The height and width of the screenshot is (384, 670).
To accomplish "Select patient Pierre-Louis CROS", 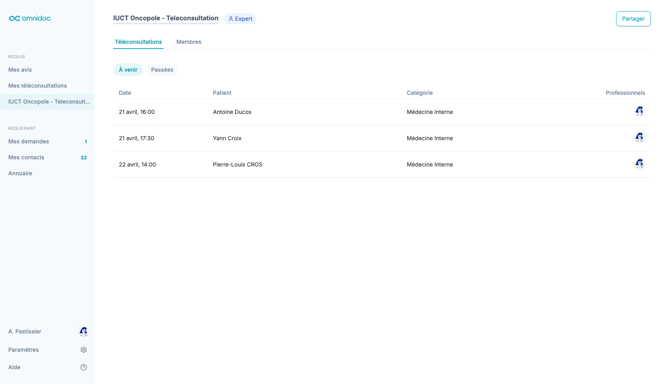I will [237, 164].
